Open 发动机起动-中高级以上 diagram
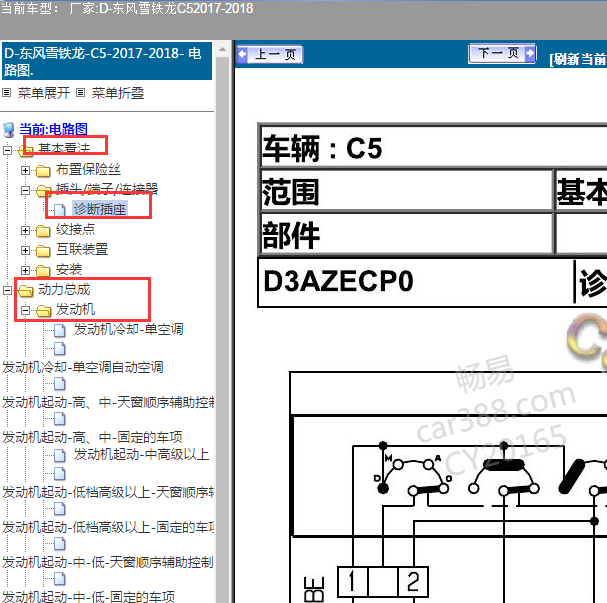 tap(142, 454)
